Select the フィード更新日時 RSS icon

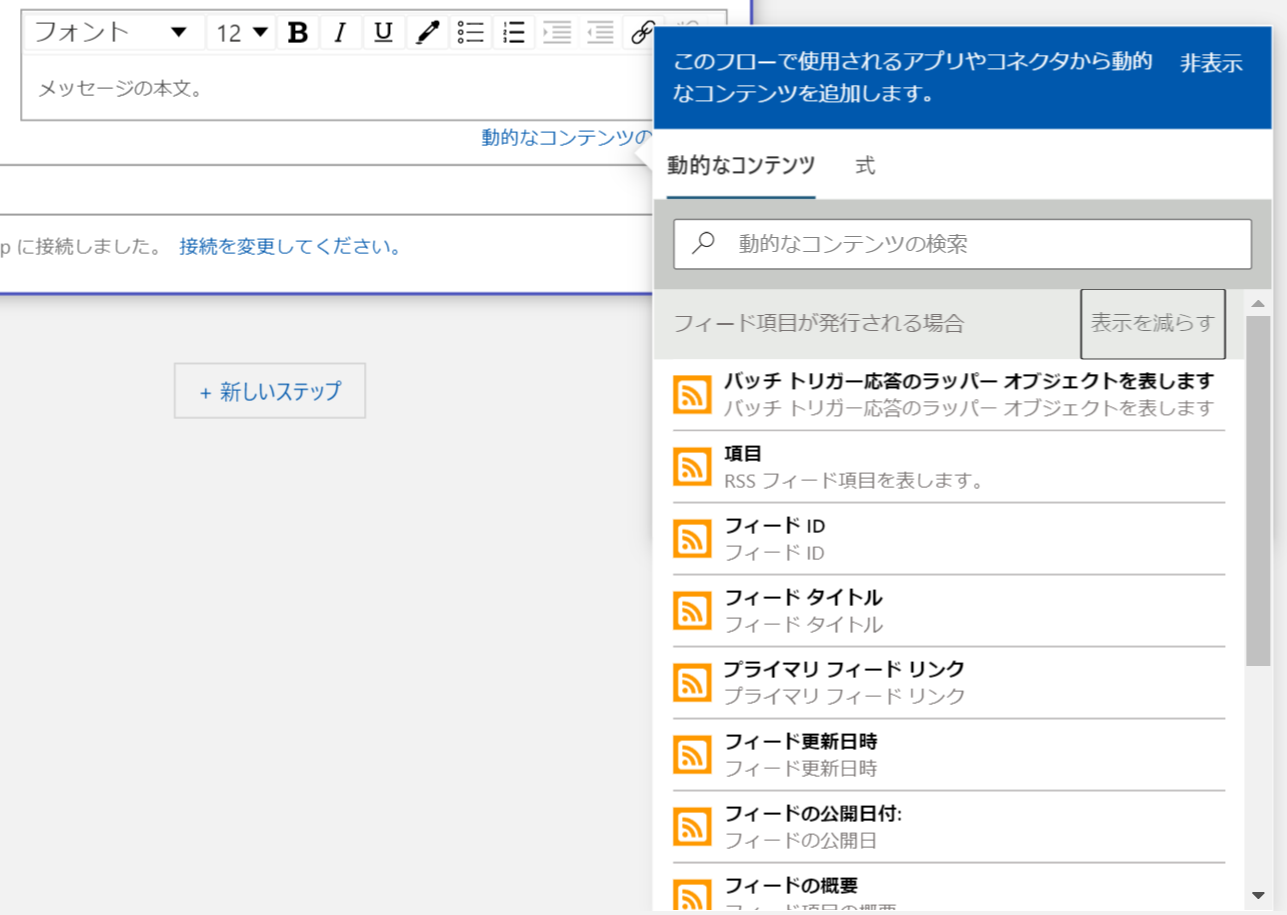pyautogui.click(x=691, y=755)
